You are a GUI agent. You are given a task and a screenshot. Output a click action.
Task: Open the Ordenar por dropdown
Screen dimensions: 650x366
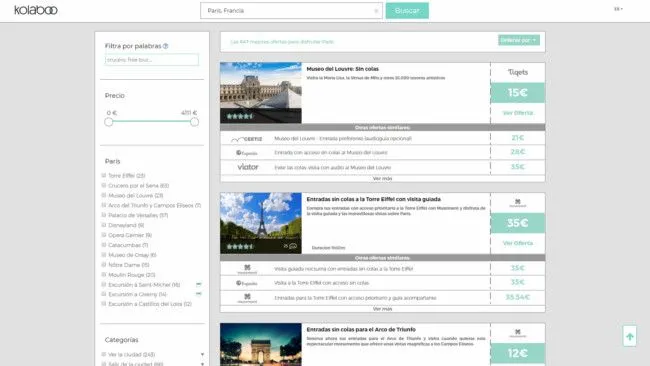tap(519, 40)
